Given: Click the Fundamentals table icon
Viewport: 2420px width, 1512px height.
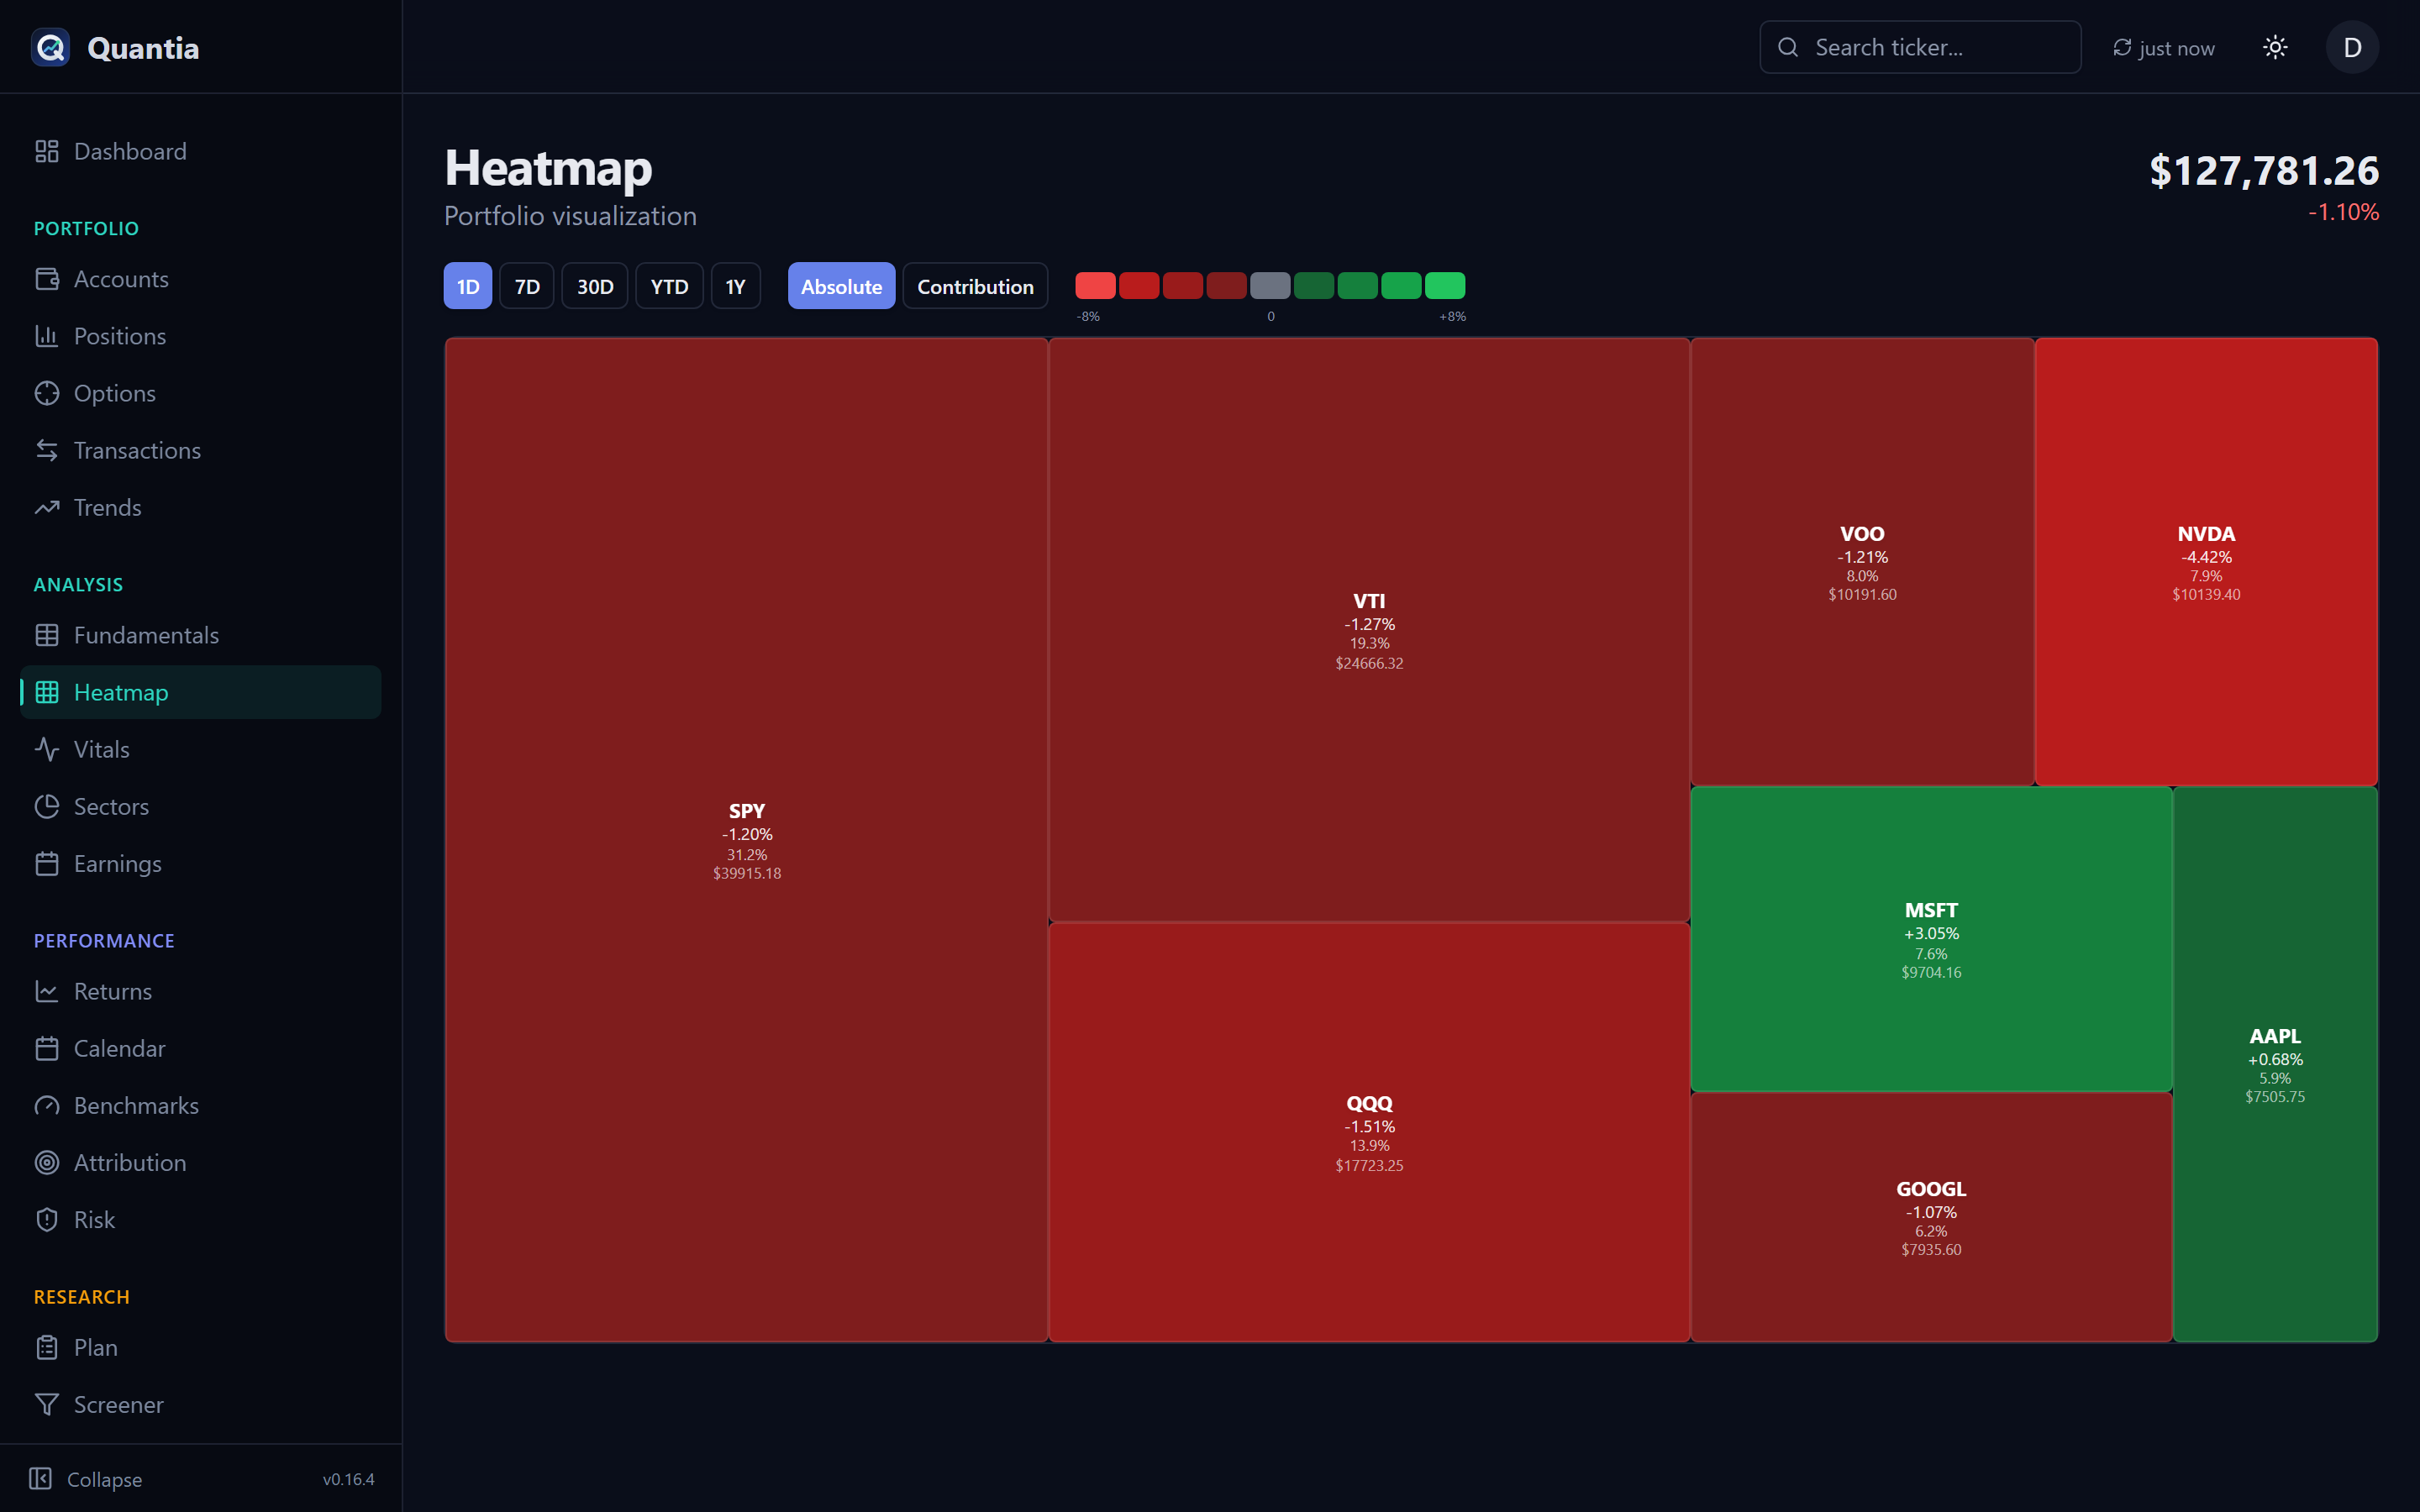Looking at the screenshot, I should [47, 635].
